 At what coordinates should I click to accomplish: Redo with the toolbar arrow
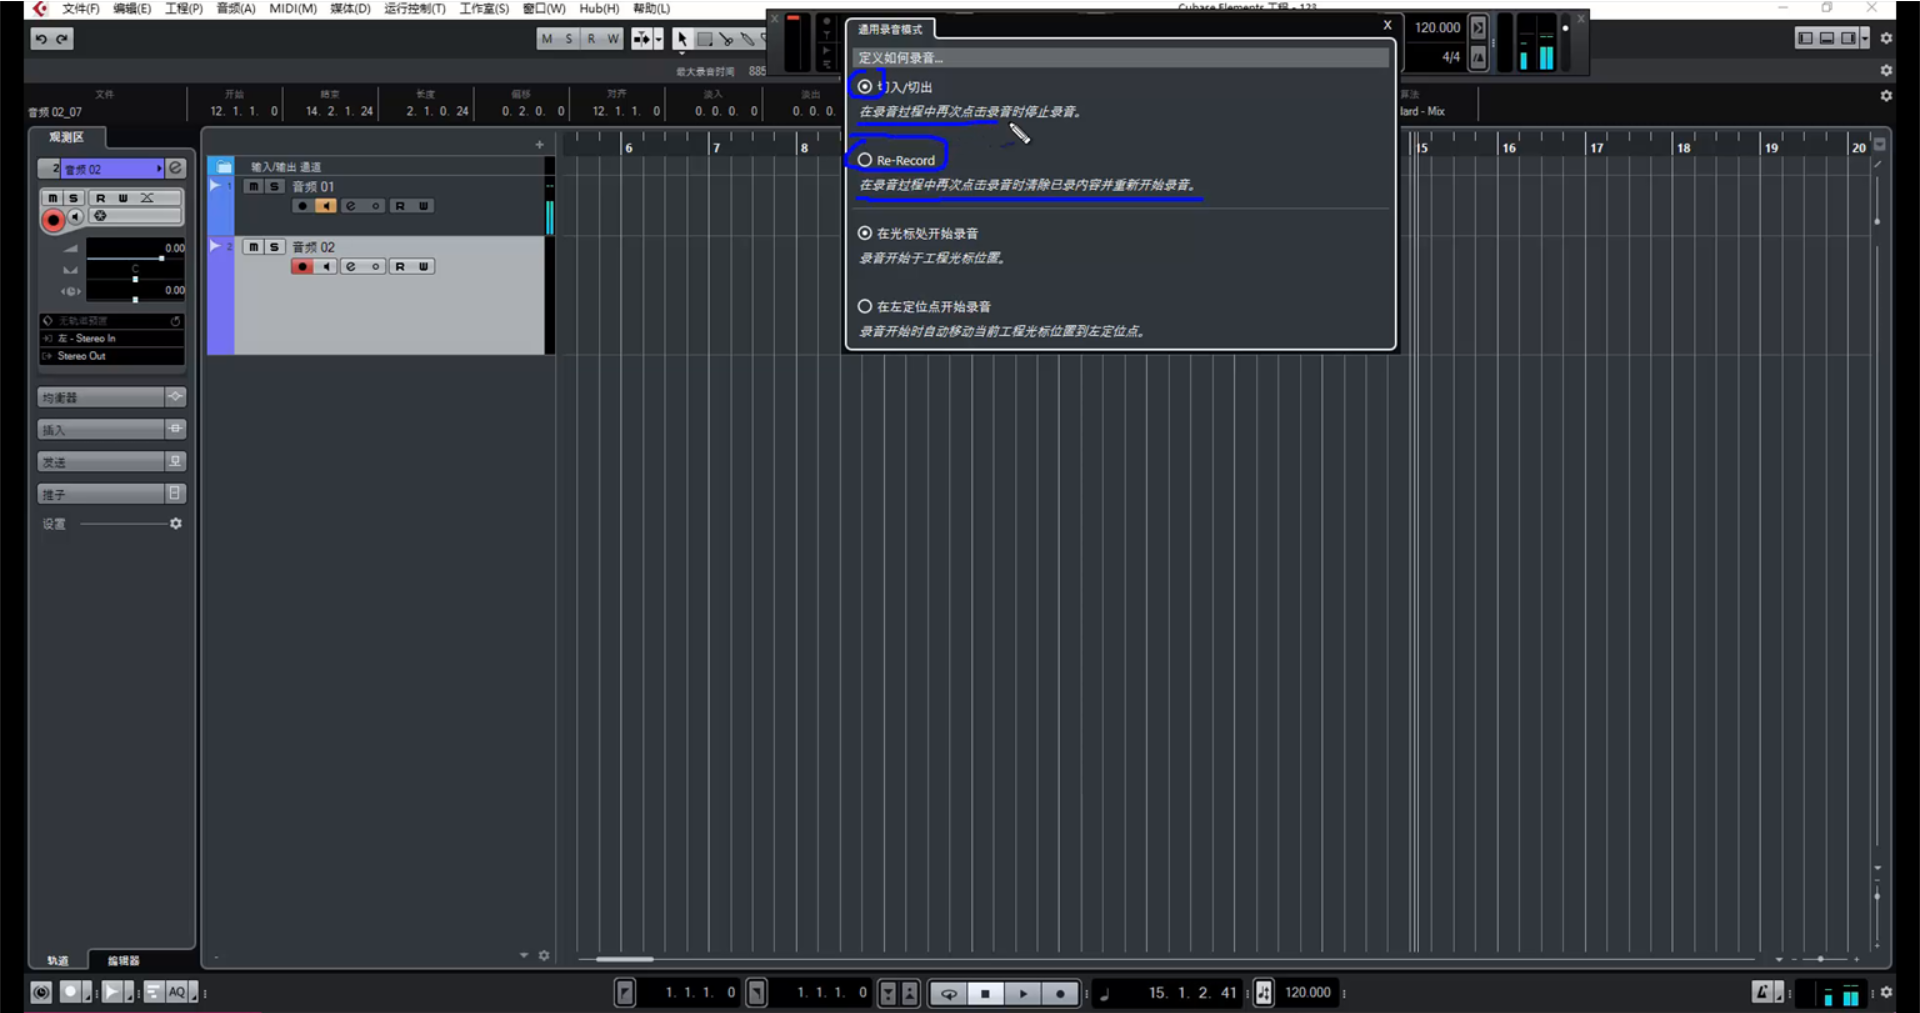point(62,39)
